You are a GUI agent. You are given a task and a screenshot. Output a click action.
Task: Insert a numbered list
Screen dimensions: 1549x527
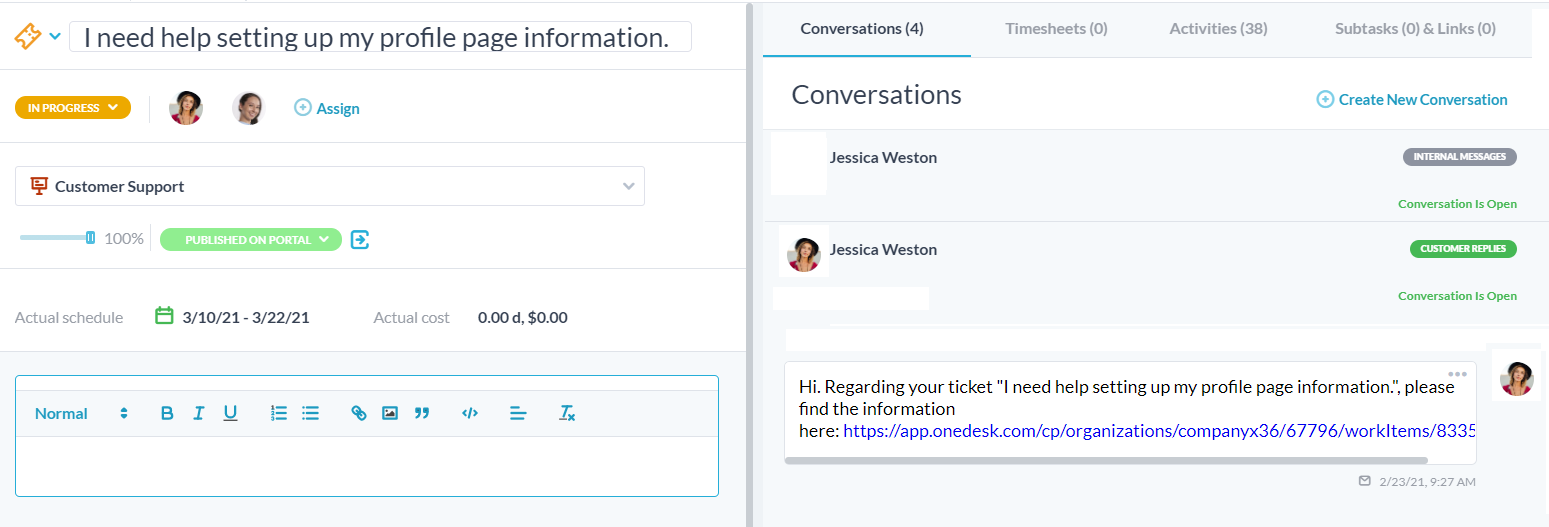(279, 413)
